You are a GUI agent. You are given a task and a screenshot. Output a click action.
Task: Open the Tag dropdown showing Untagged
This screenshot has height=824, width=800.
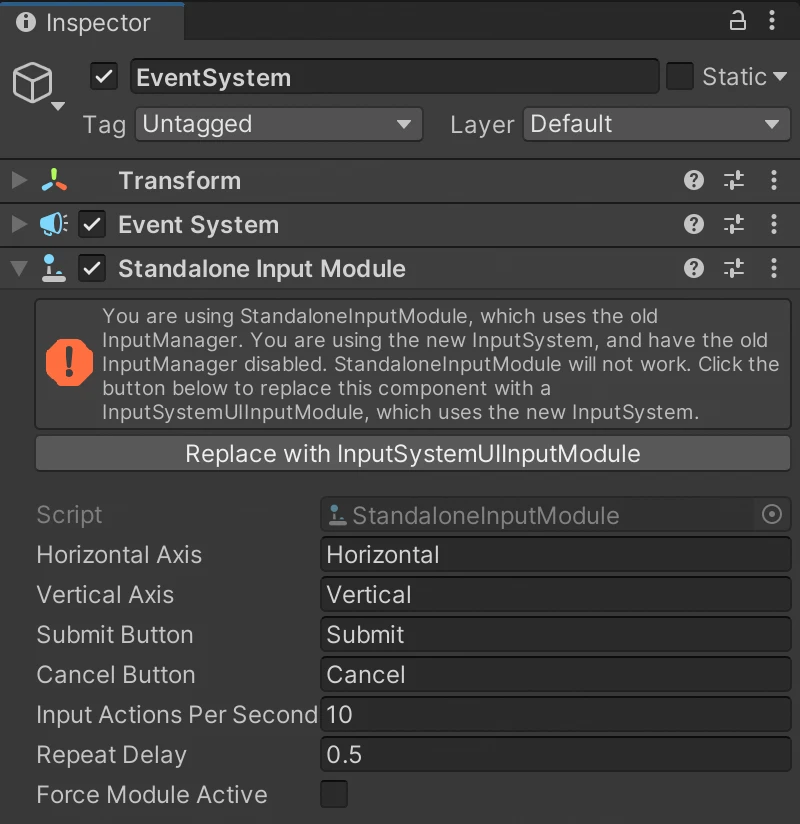coord(278,125)
